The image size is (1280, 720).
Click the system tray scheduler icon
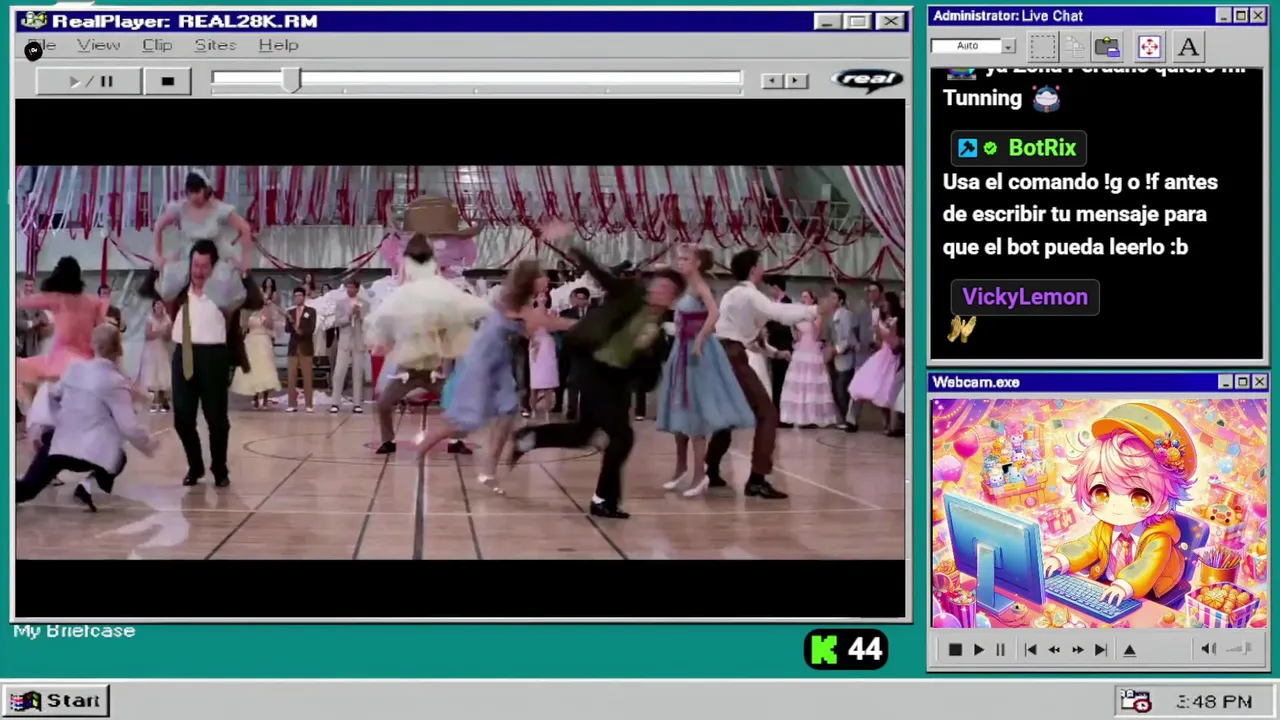[1135, 701]
